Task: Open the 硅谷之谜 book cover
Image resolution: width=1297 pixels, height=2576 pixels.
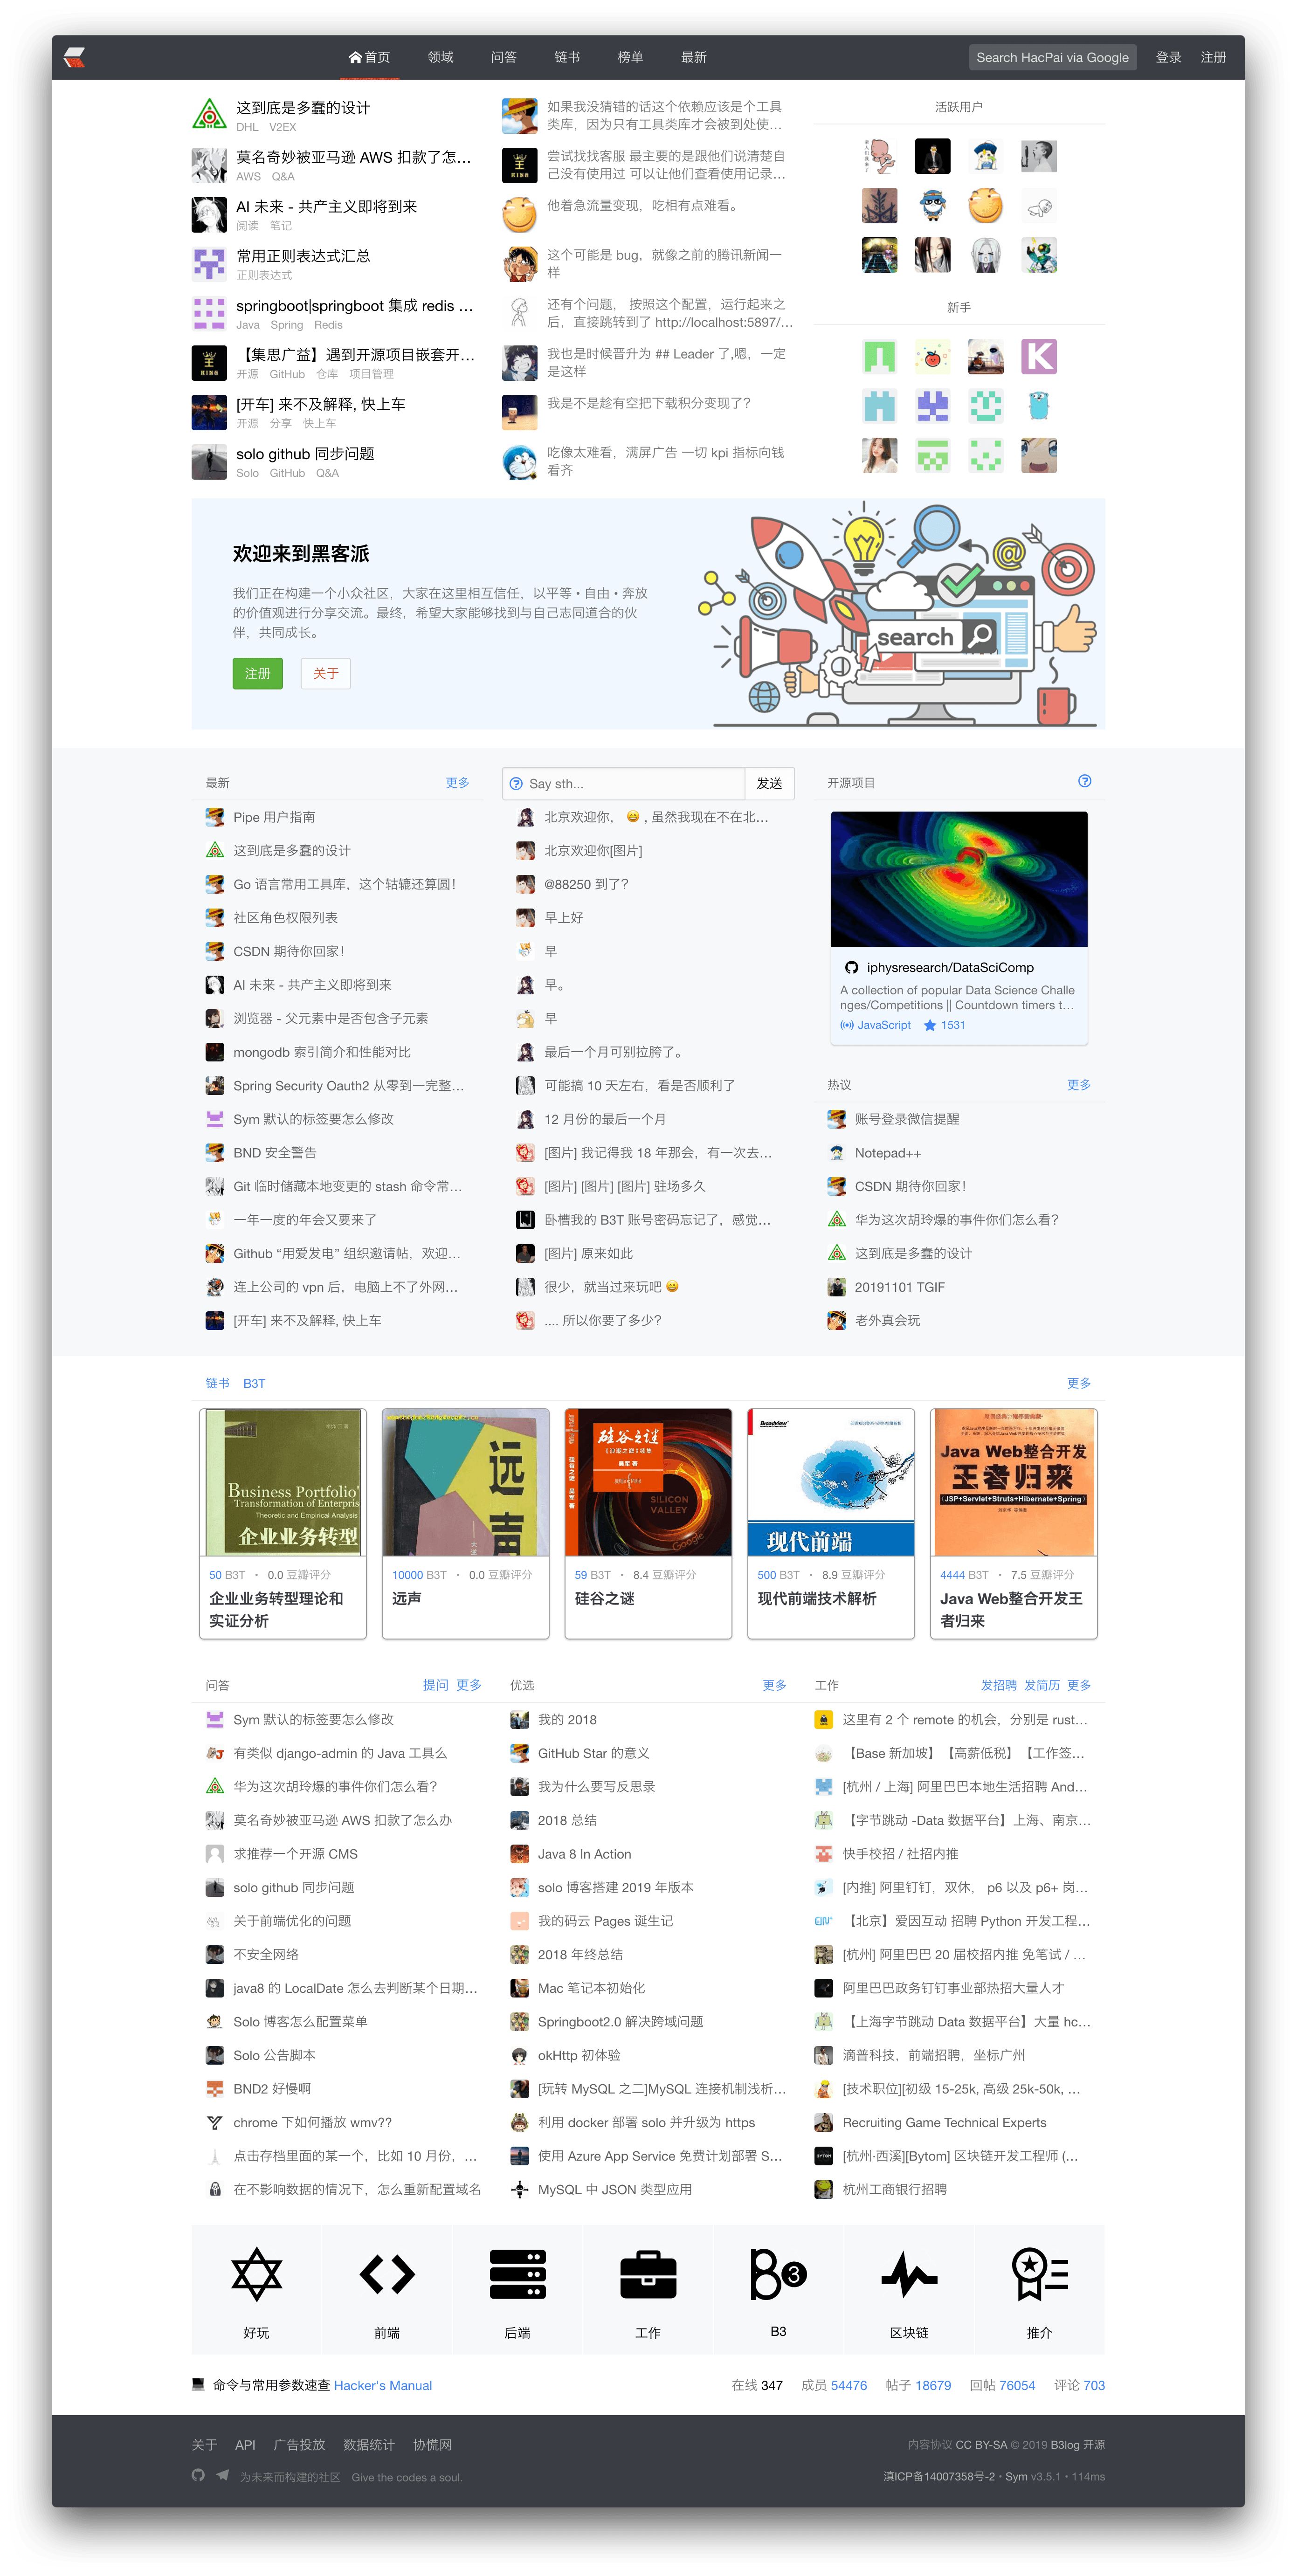Action: pyautogui.click(x=648, y=1482)
